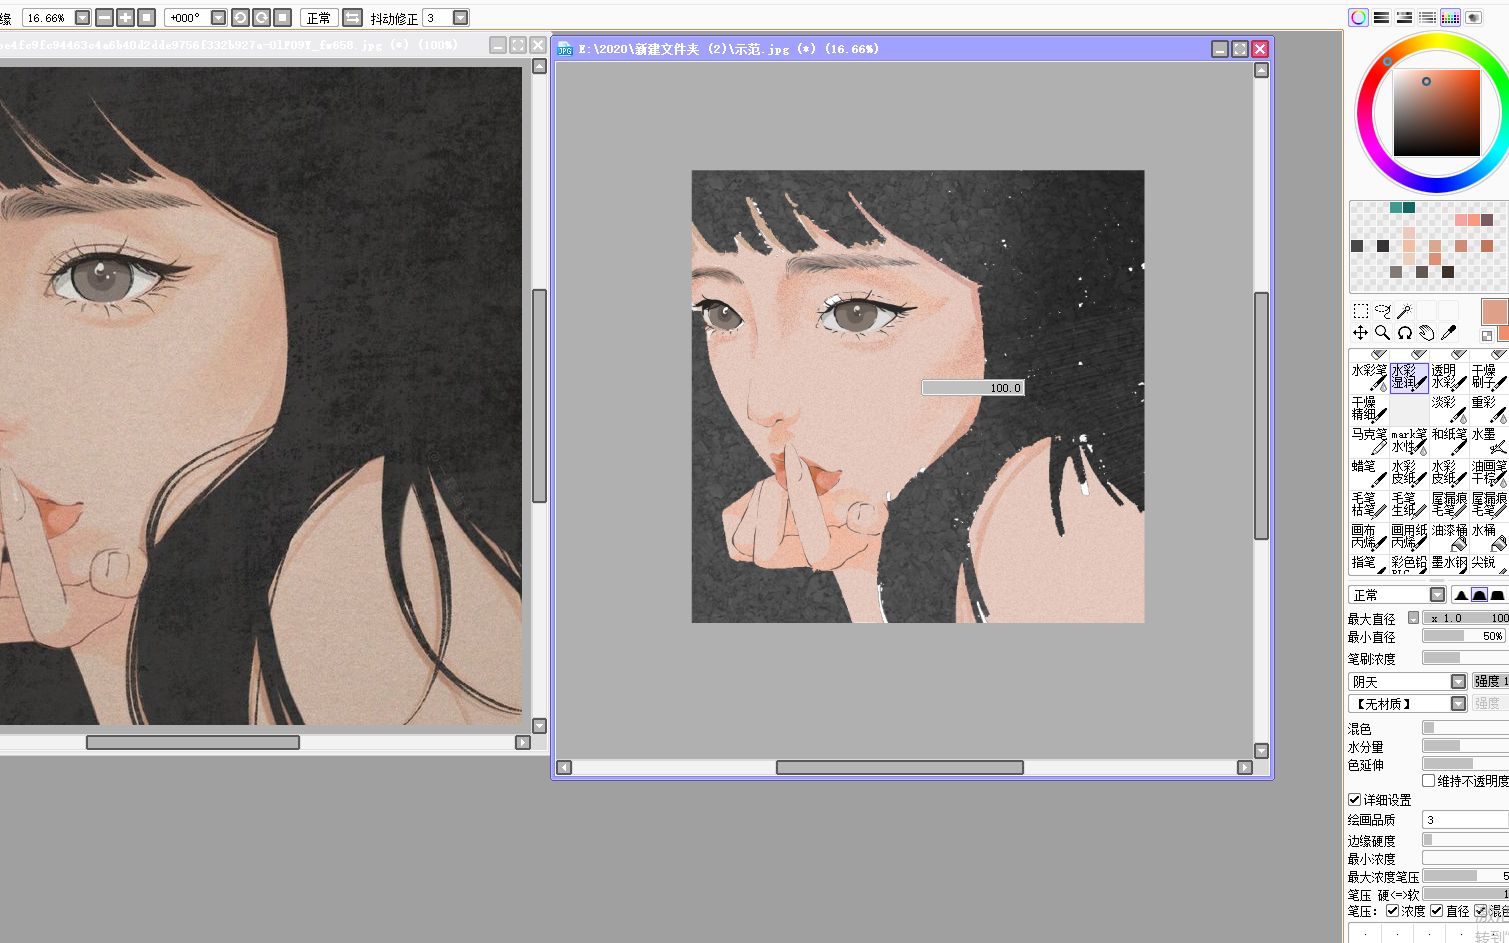Flip the view horizontally
Screen dimensions: 1509x943
pyautogui.click(x=352, y=18)
